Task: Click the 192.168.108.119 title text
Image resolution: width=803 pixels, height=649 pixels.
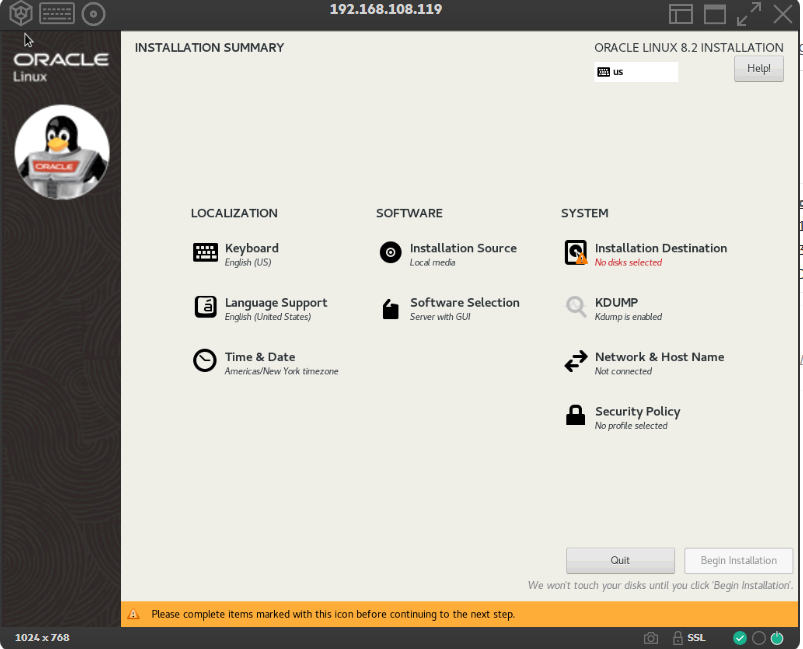Action: point(386,9)
